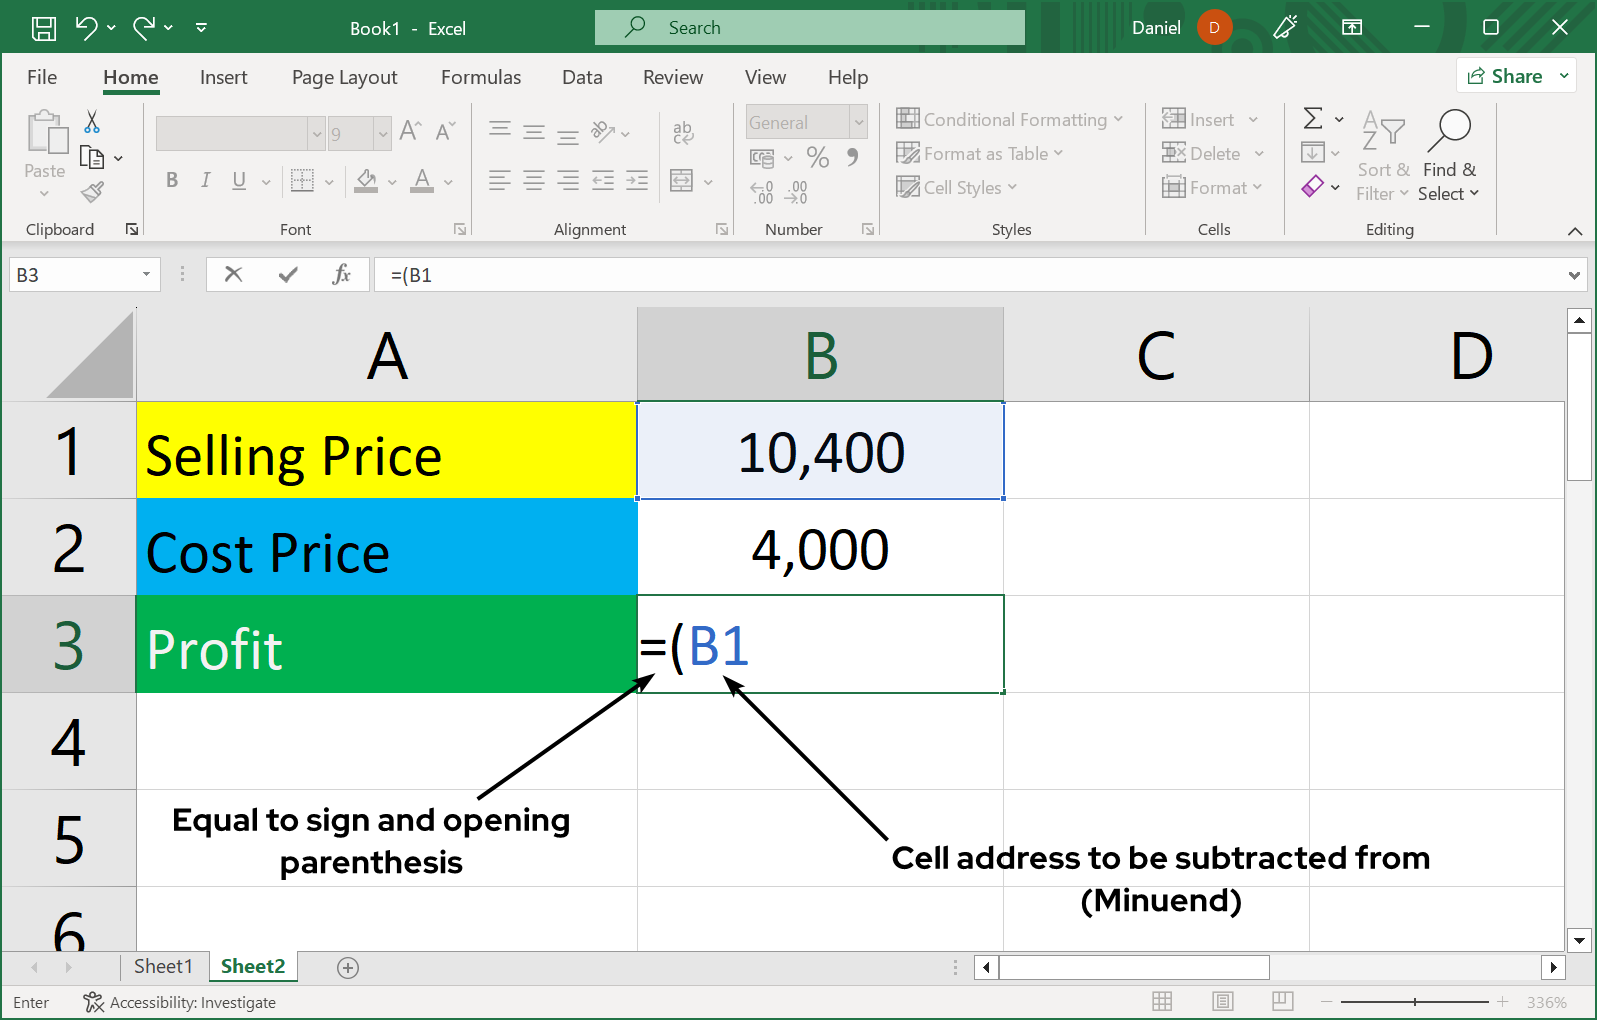
Task: Click Delete cells button
Action: pos(1201,153)
